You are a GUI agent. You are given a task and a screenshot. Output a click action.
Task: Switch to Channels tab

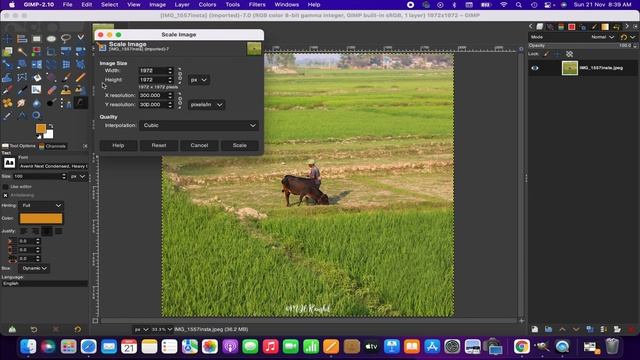click(53, 146)
